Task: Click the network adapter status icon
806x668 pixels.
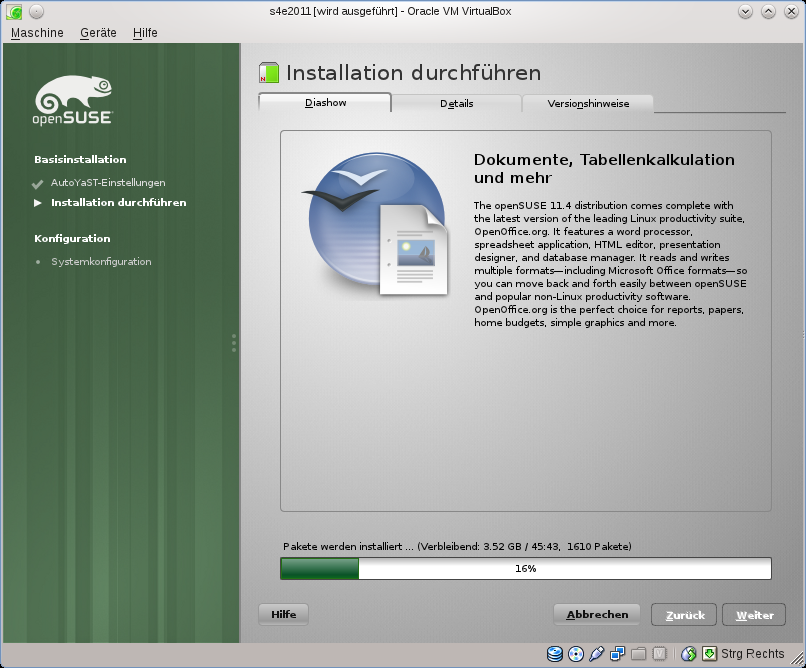Action: [x=617, y=654]
